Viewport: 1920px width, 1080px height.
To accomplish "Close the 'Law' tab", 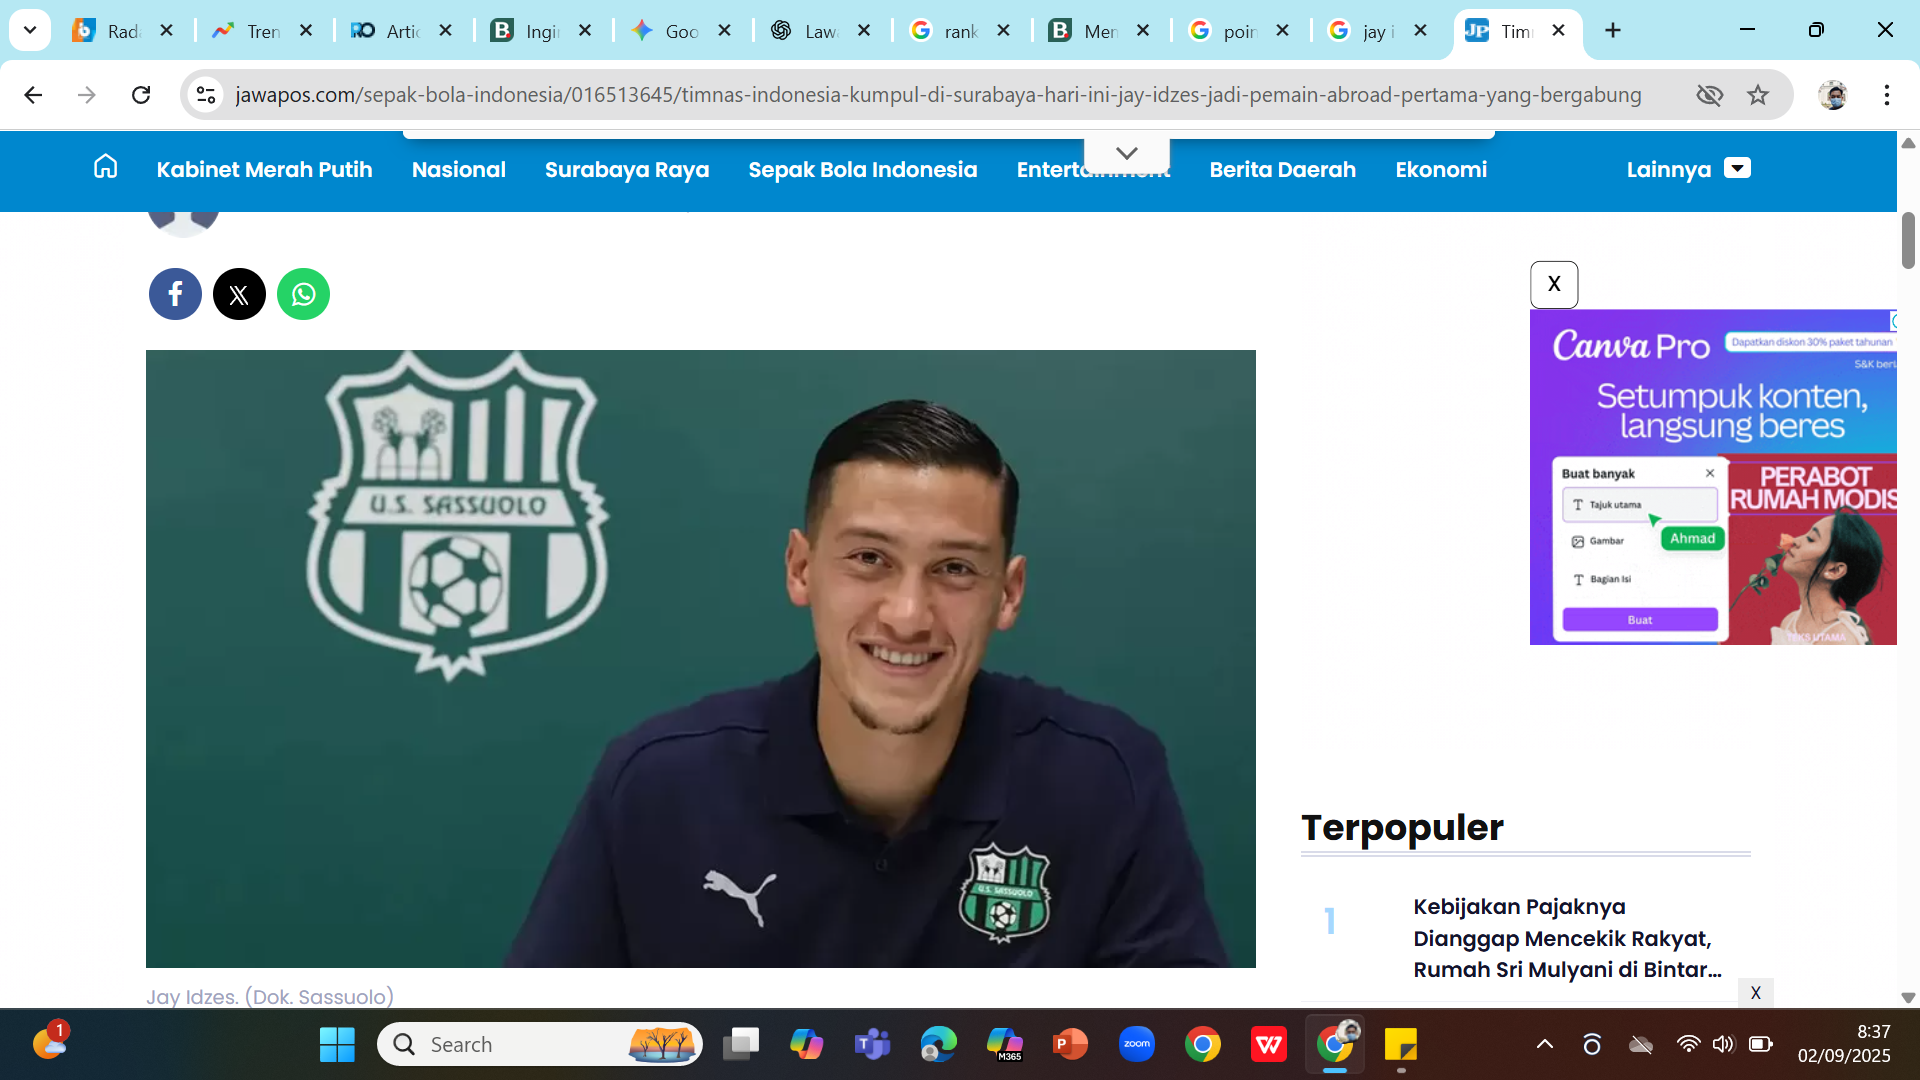I will 864,31.
